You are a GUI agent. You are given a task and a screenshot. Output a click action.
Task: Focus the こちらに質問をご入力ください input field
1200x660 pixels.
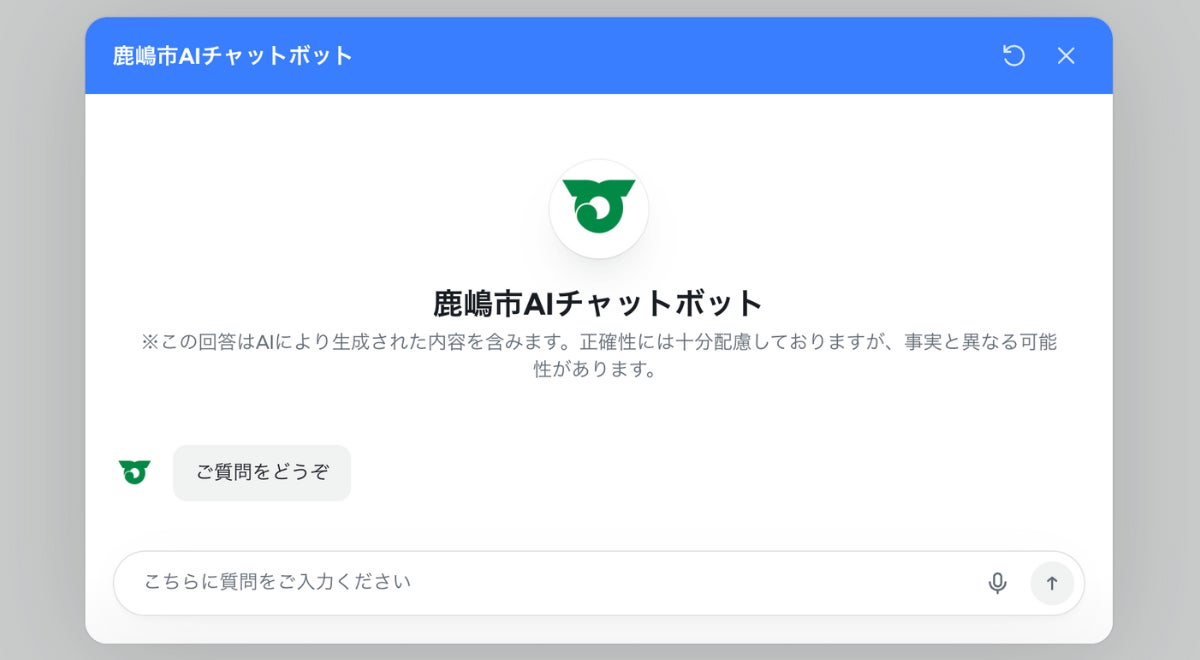pyautogui.click(x=599, y=583)
